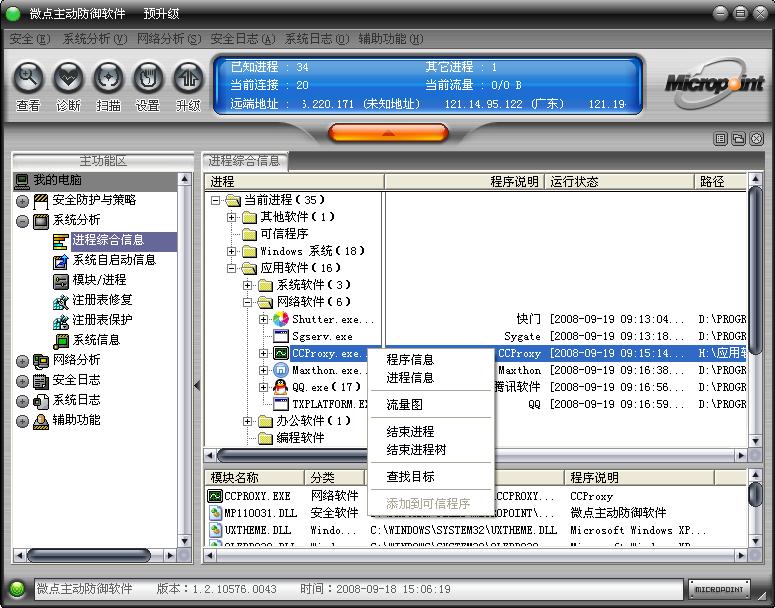Click the 分类 column header
Screen dimensions: 775x608
click(x=335, y=478)
